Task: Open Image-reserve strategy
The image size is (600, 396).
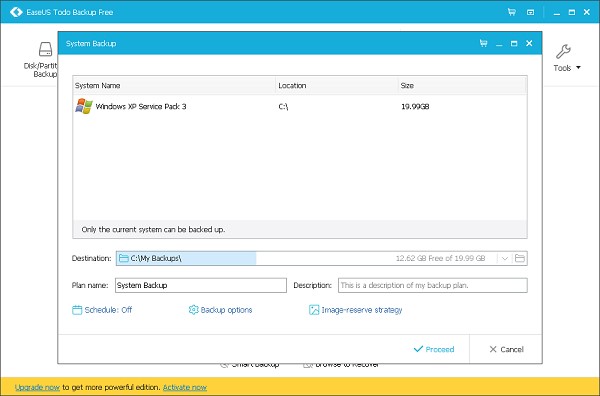Action: 355,310
